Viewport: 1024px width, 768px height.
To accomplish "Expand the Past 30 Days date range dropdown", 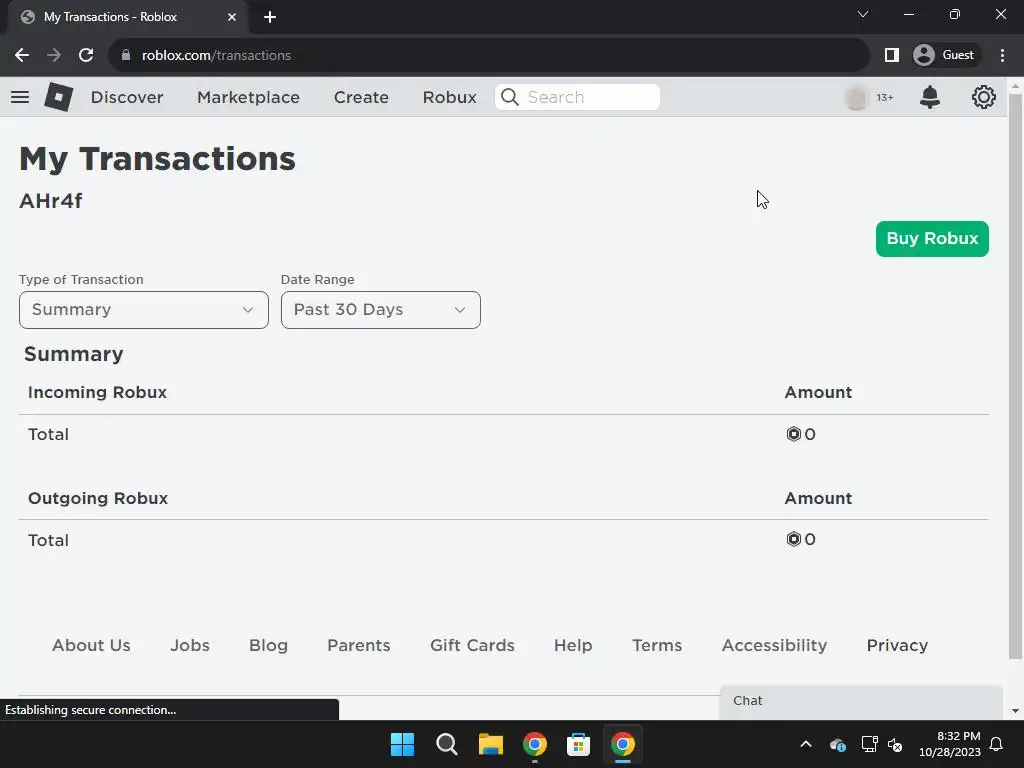I will 381,310.
